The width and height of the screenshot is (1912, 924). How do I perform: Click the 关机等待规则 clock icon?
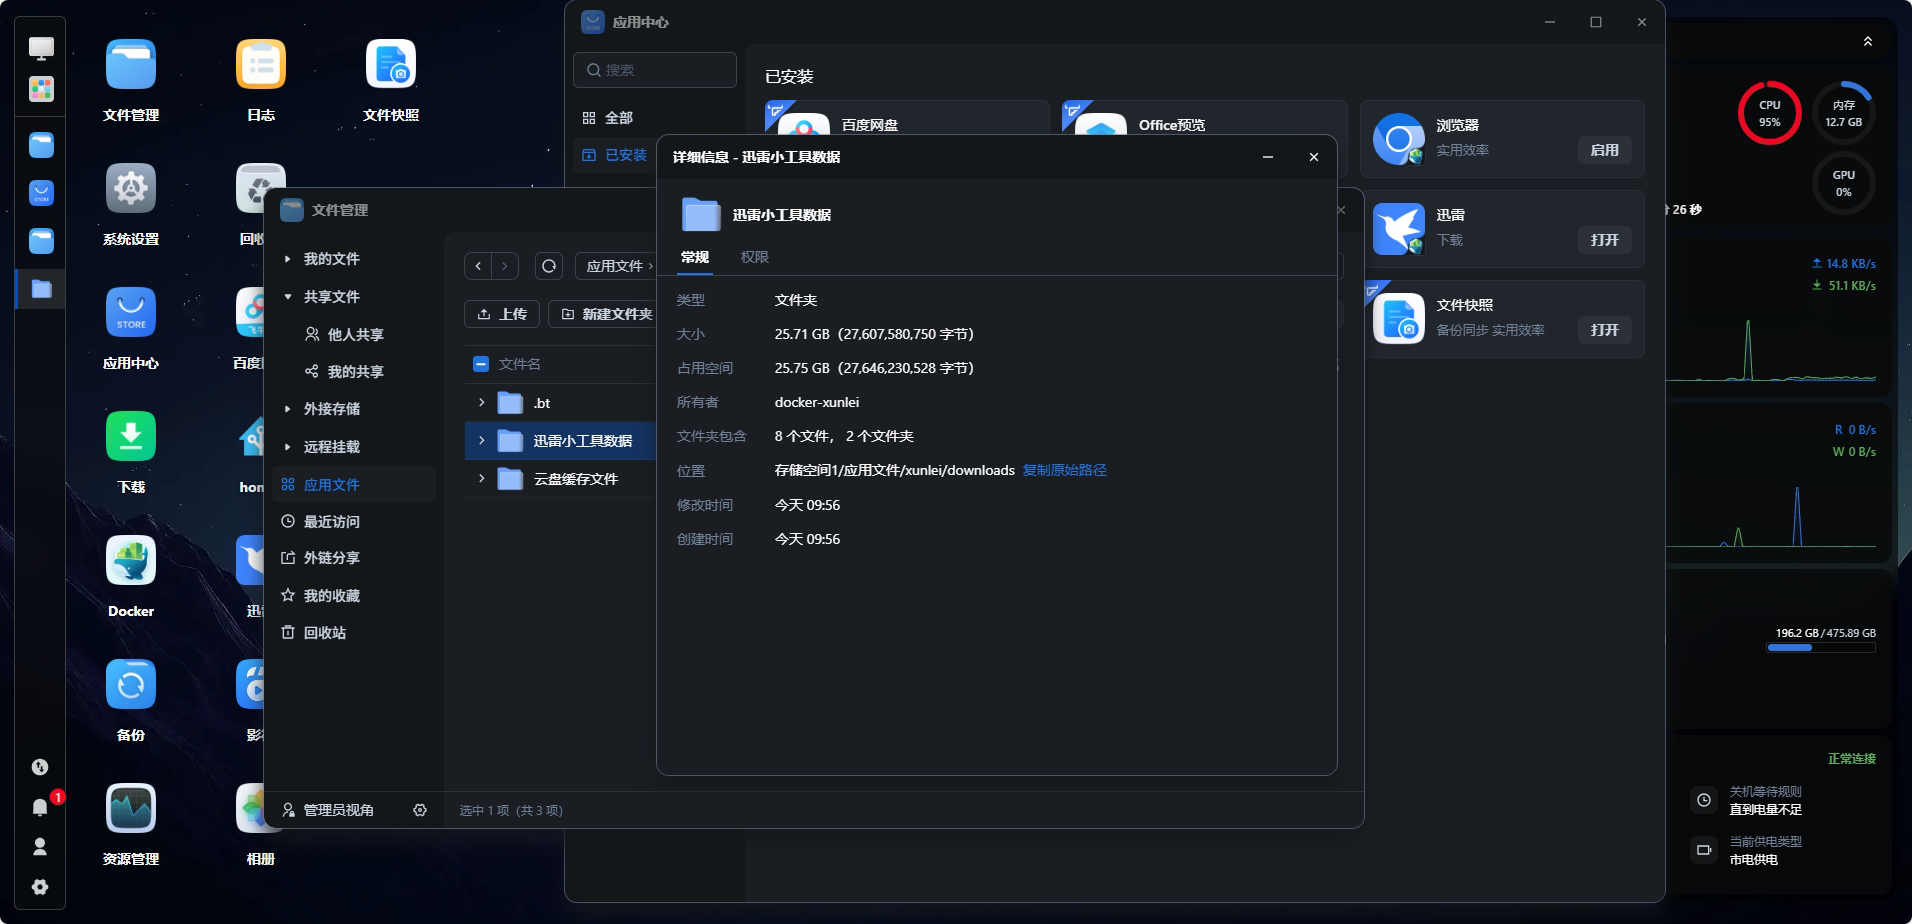[x=1703, y=800]
